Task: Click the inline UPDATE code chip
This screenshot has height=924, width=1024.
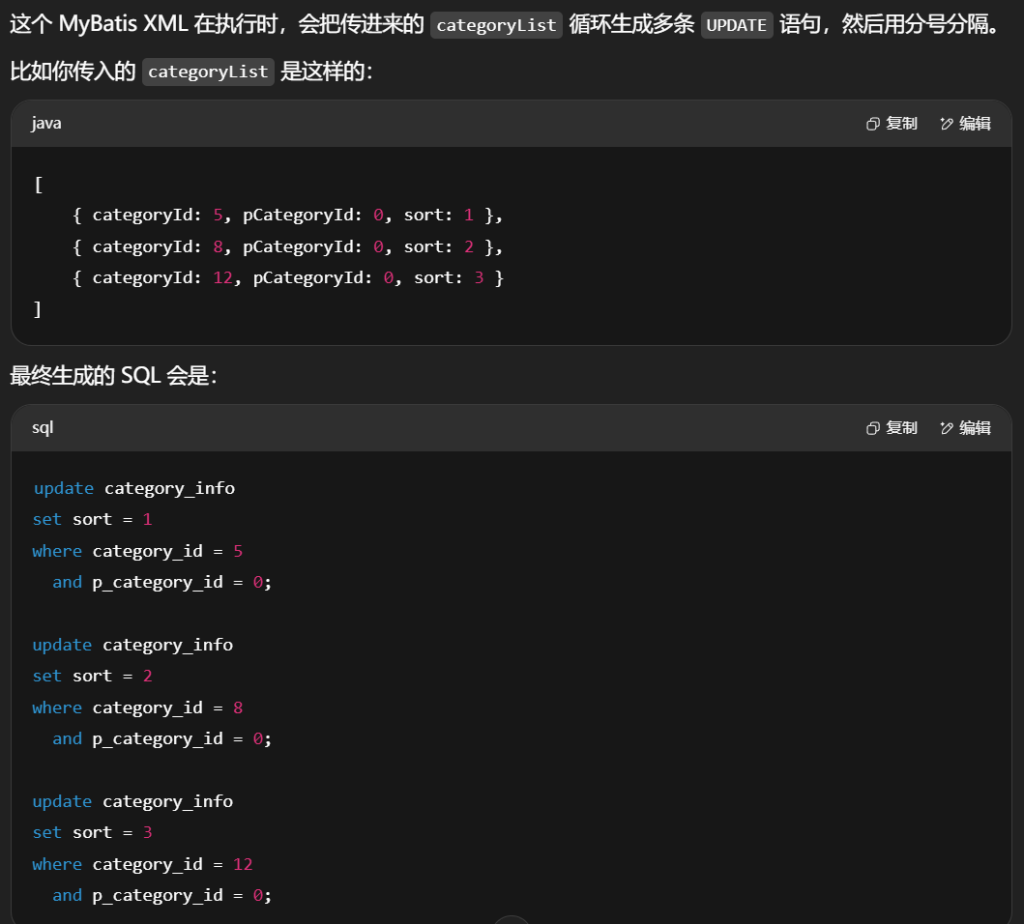Action: 736,25
